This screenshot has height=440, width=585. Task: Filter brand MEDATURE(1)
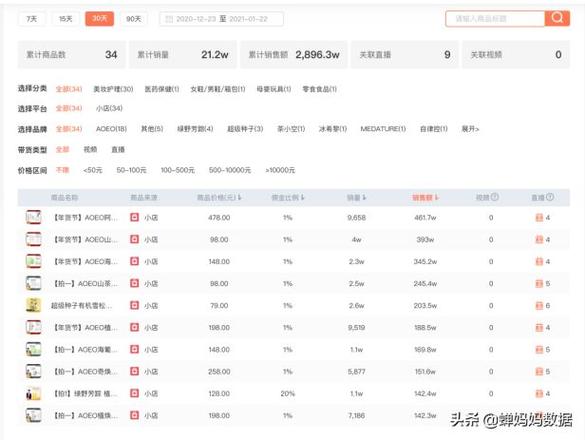[x=383, y=129]
